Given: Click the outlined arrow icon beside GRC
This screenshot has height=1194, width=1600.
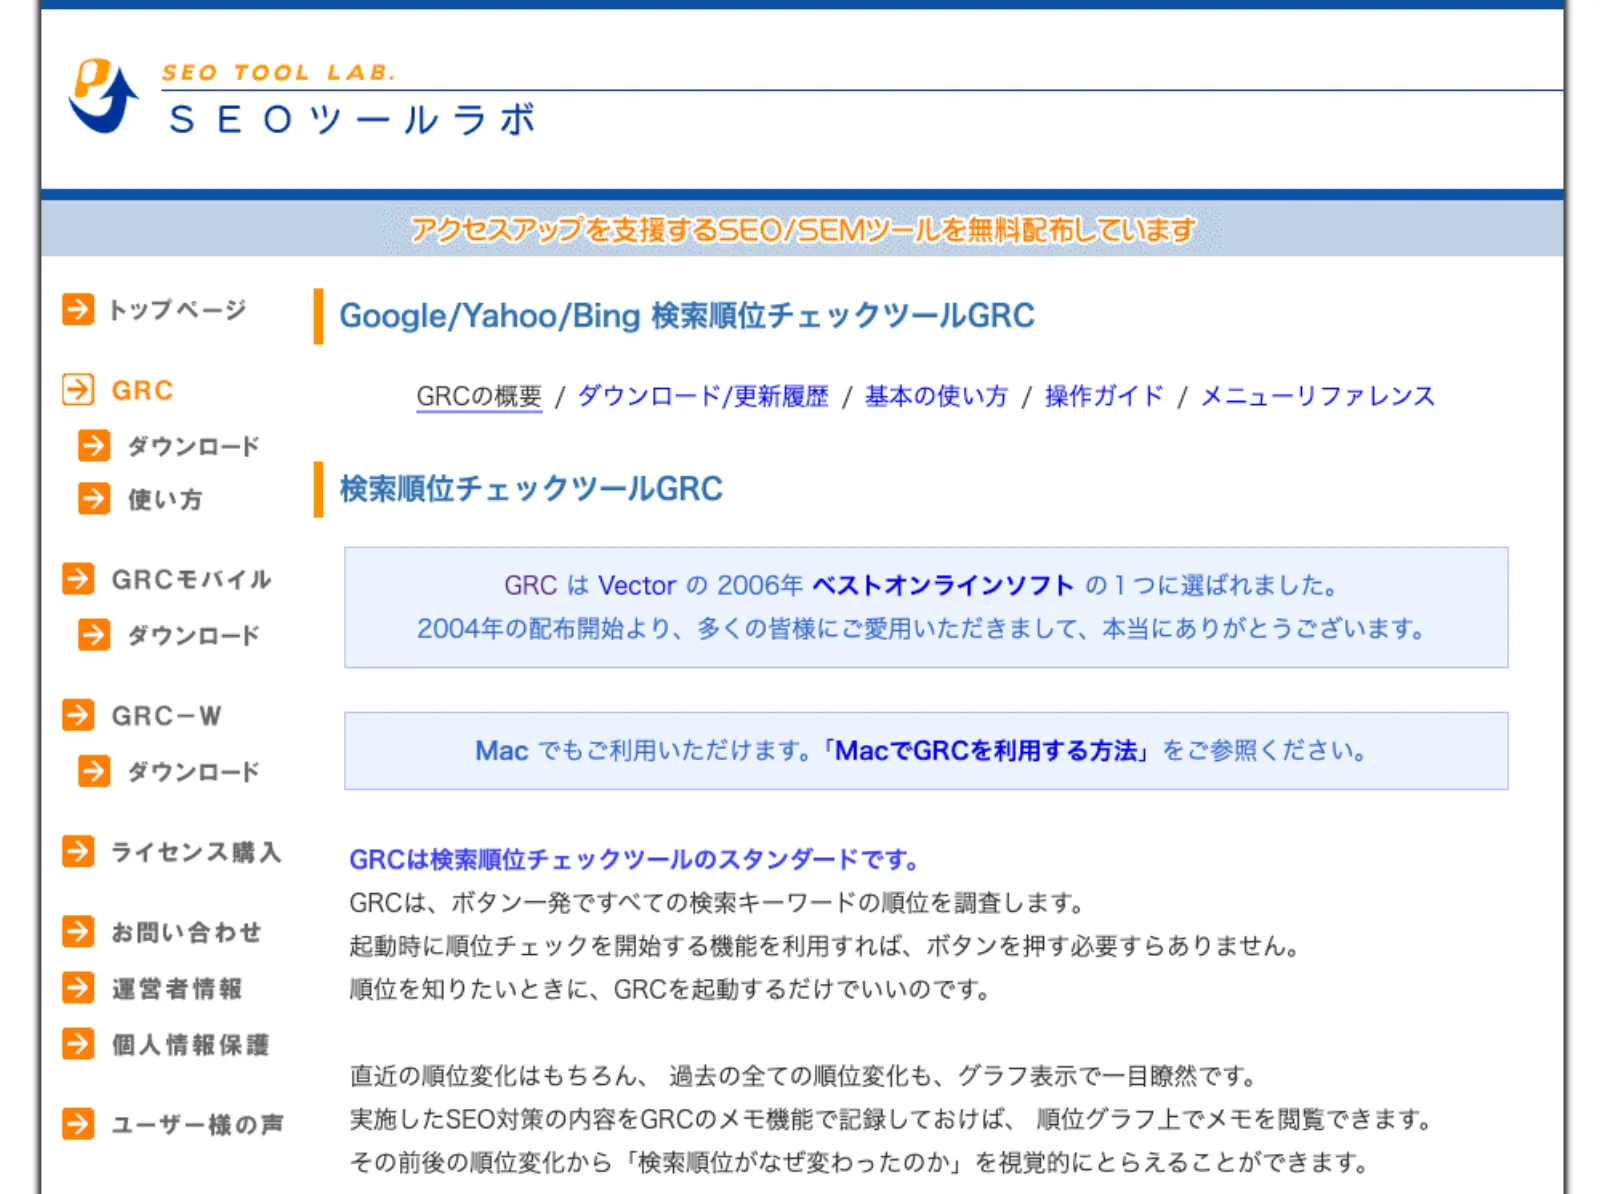Looking at the screenshot, I should [x=78, y=389].
